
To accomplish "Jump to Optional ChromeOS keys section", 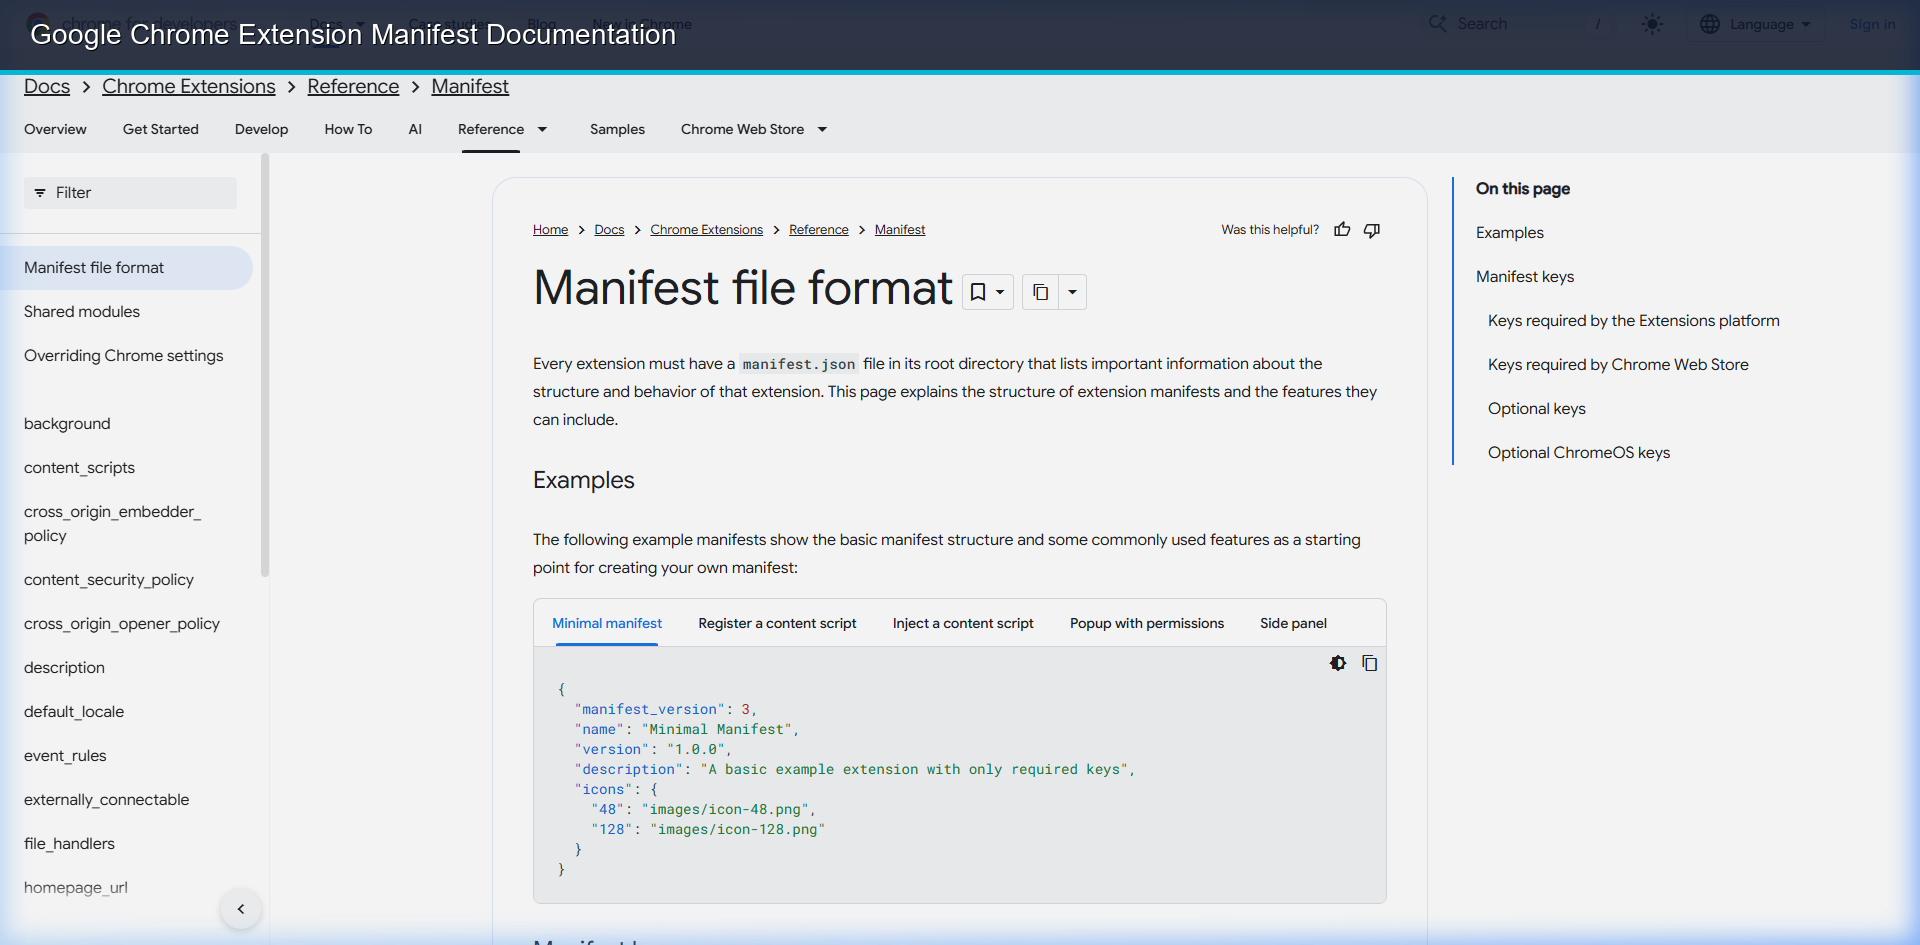I will pos(1579,453).
